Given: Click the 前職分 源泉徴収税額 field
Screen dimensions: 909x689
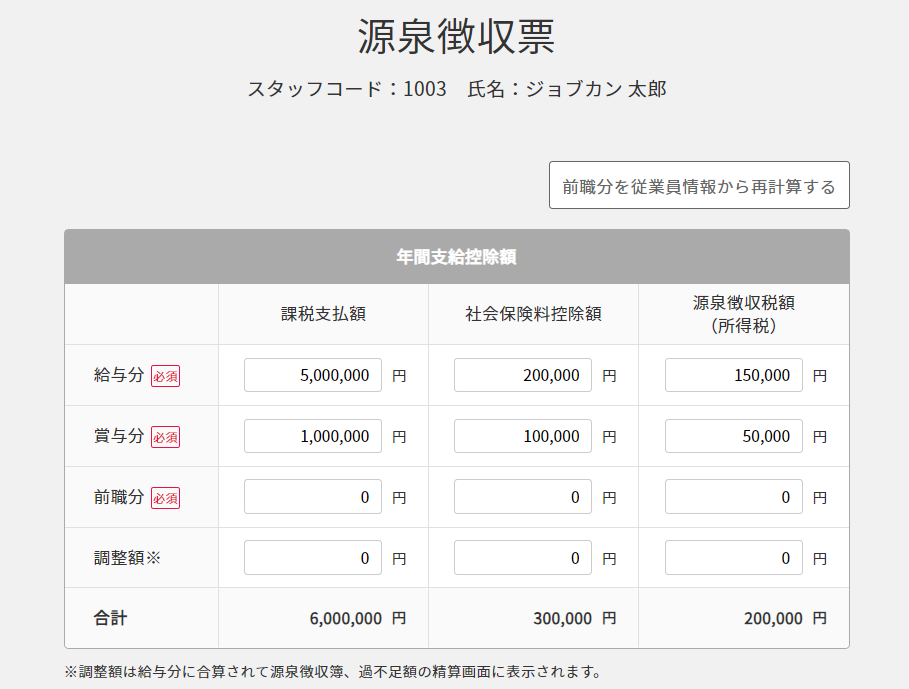Looking at the screenshot, I should click(733, 497).
